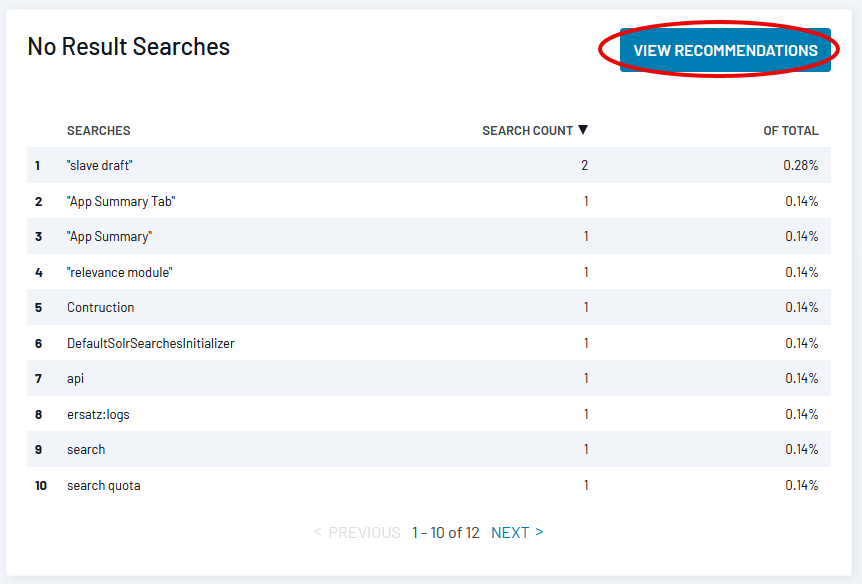Open the DefaultSolrSearchesInitializer search entry
The image size is (862, 584).
tap(151, 343)
